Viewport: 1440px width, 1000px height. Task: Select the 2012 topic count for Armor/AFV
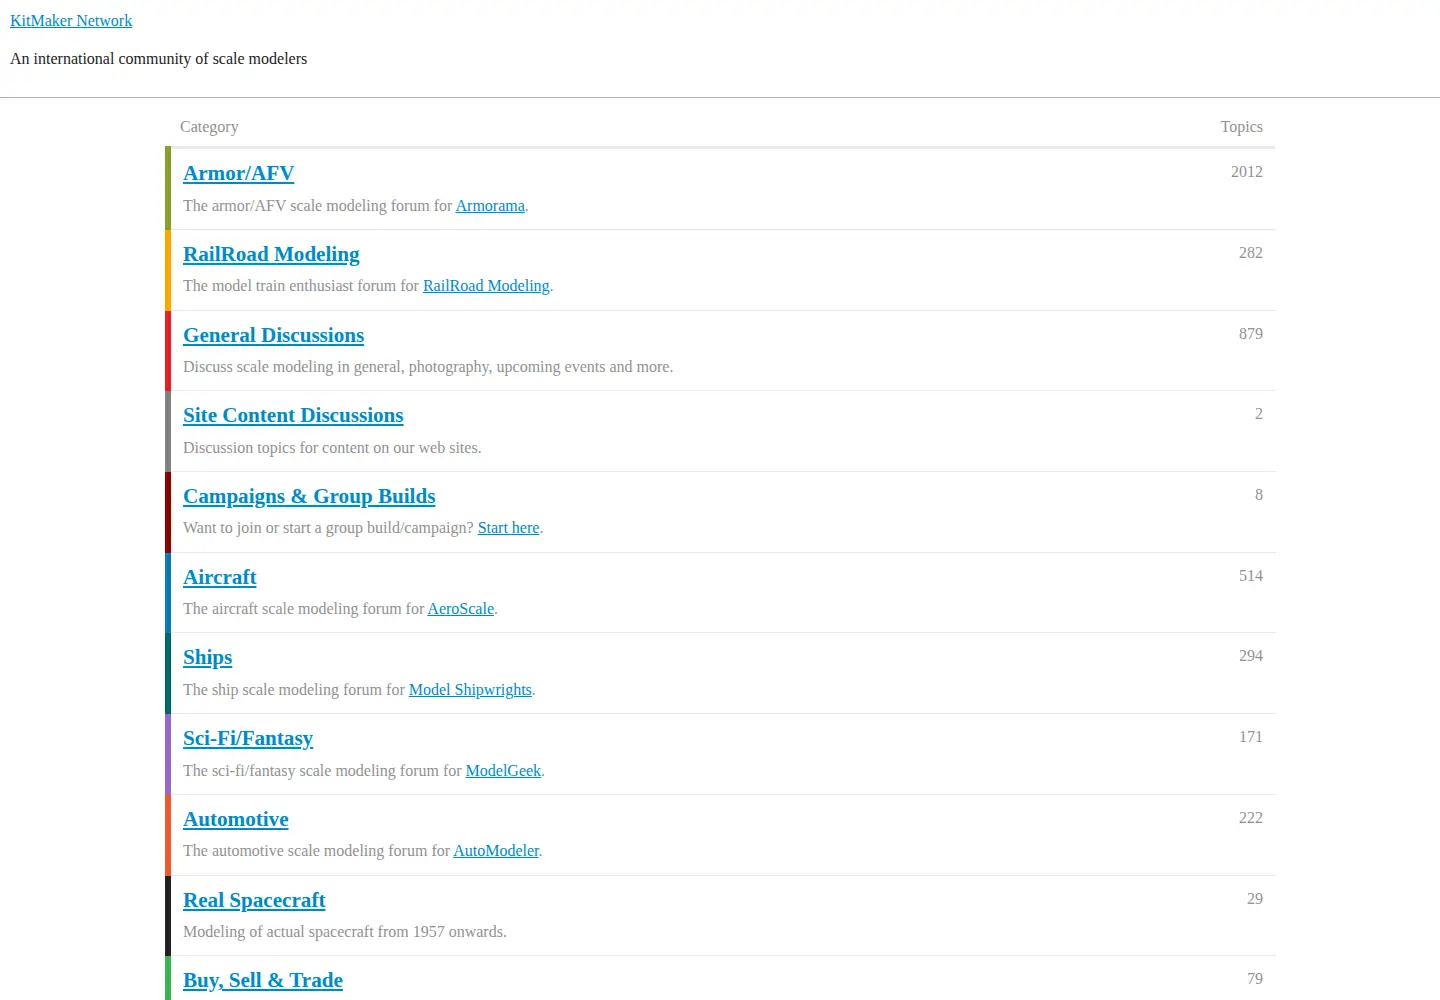(1246, 172)
